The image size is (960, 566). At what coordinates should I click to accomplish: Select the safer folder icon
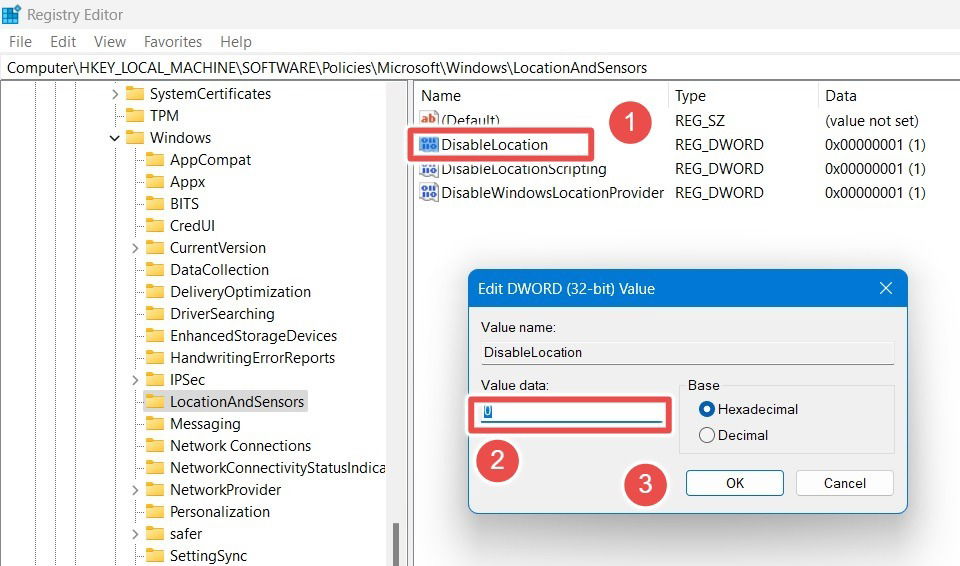point(155,534)
